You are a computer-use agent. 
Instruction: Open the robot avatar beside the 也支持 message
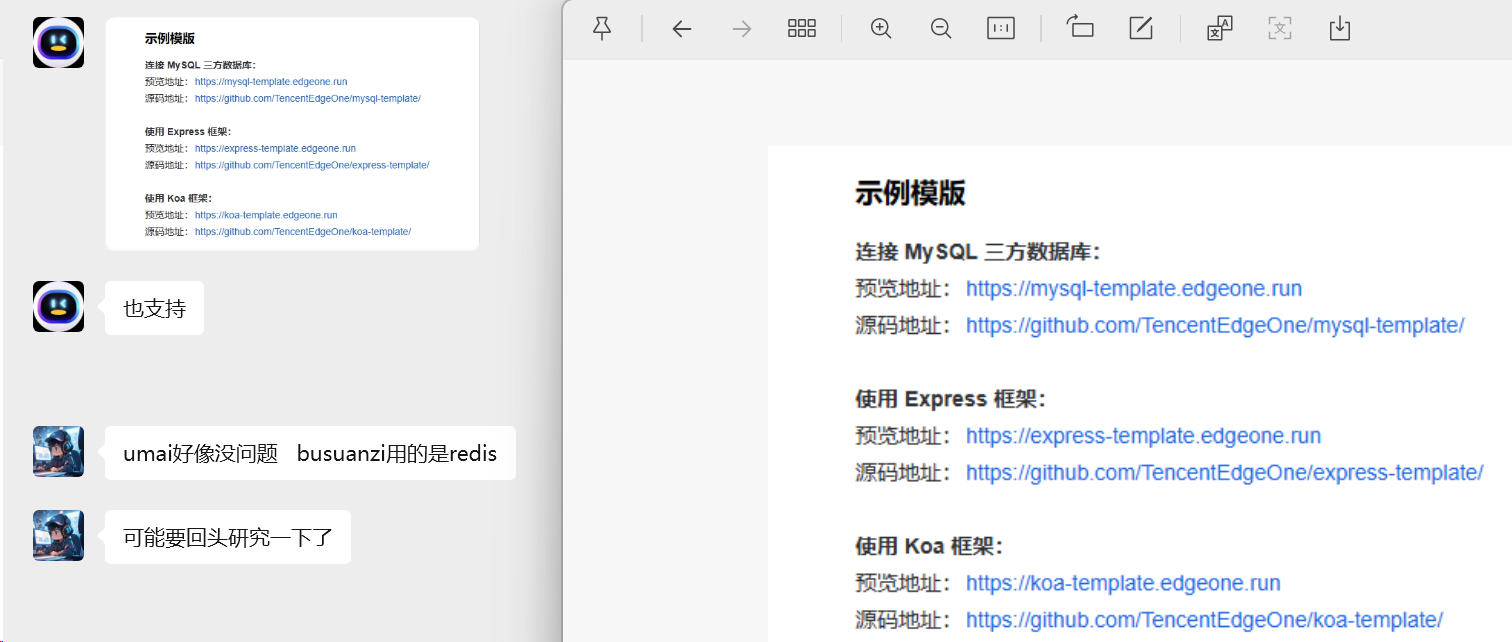58,306
